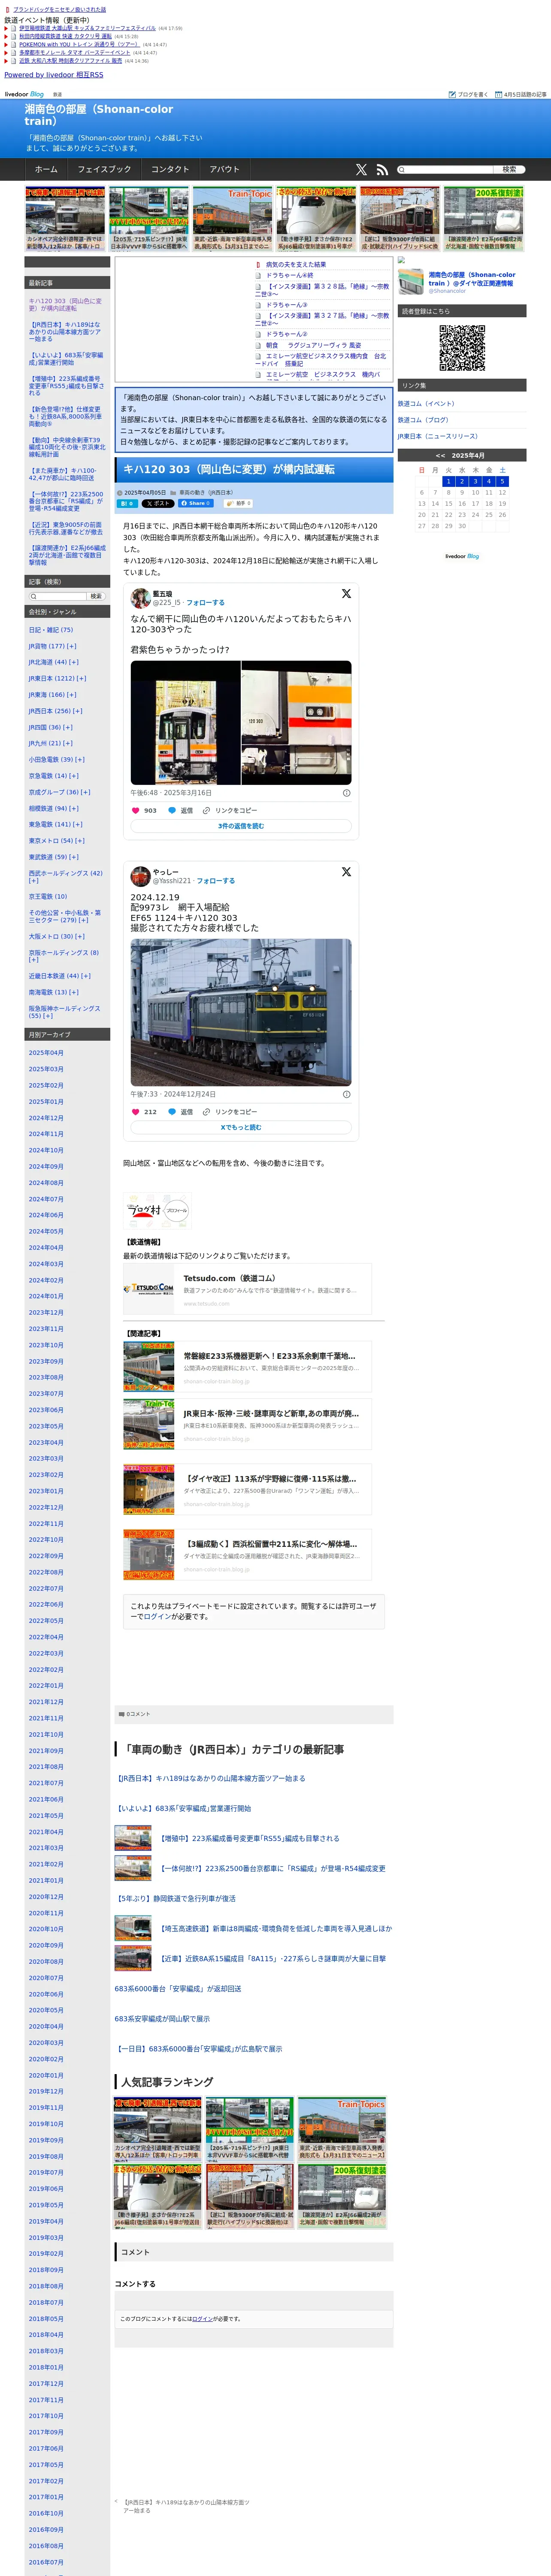Go to previous month in calendar
Screen dimensions: 551x2576
440,455
